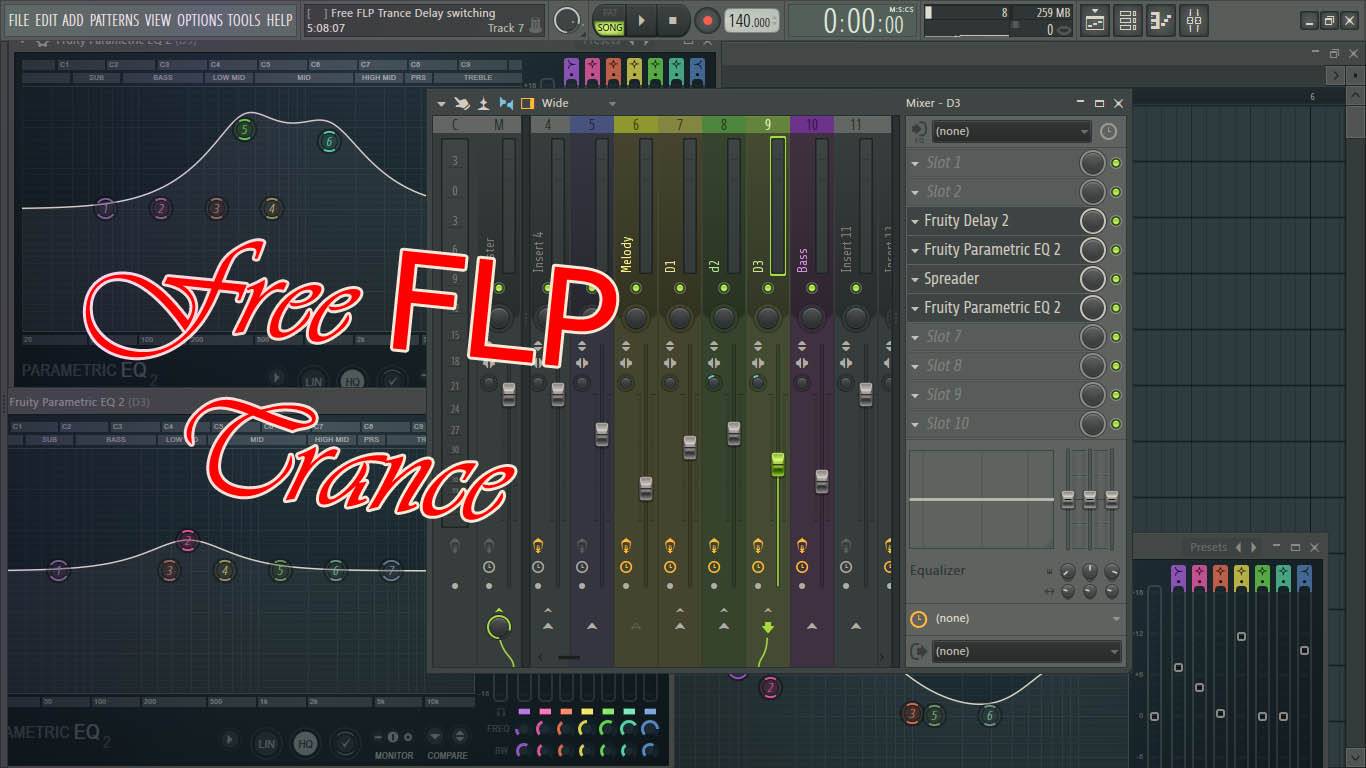Toggle PAT/SONG mode switch
Screen dimensions: 1366x768
tap(609, 20)
